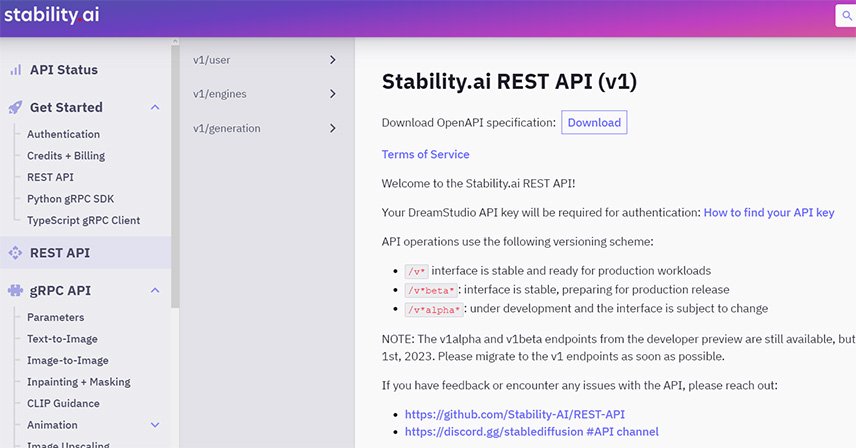Open Credits + Billing page
This screenshot has width=856, height=448.
coord(66,156)
